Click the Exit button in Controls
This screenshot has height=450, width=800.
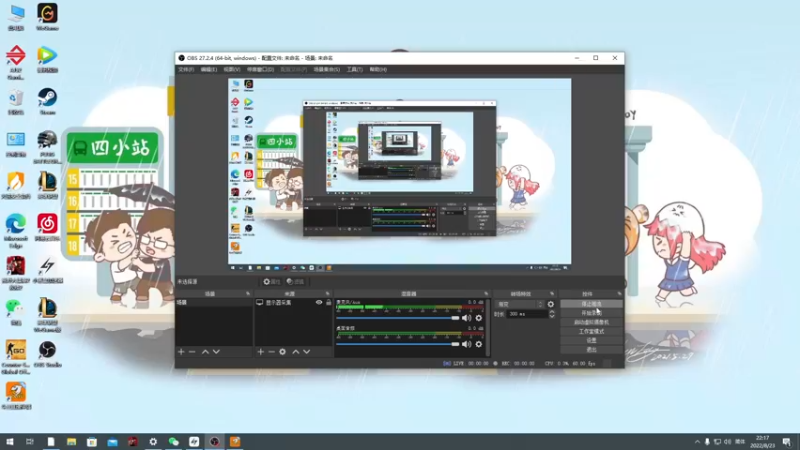[x=591, y=349]
